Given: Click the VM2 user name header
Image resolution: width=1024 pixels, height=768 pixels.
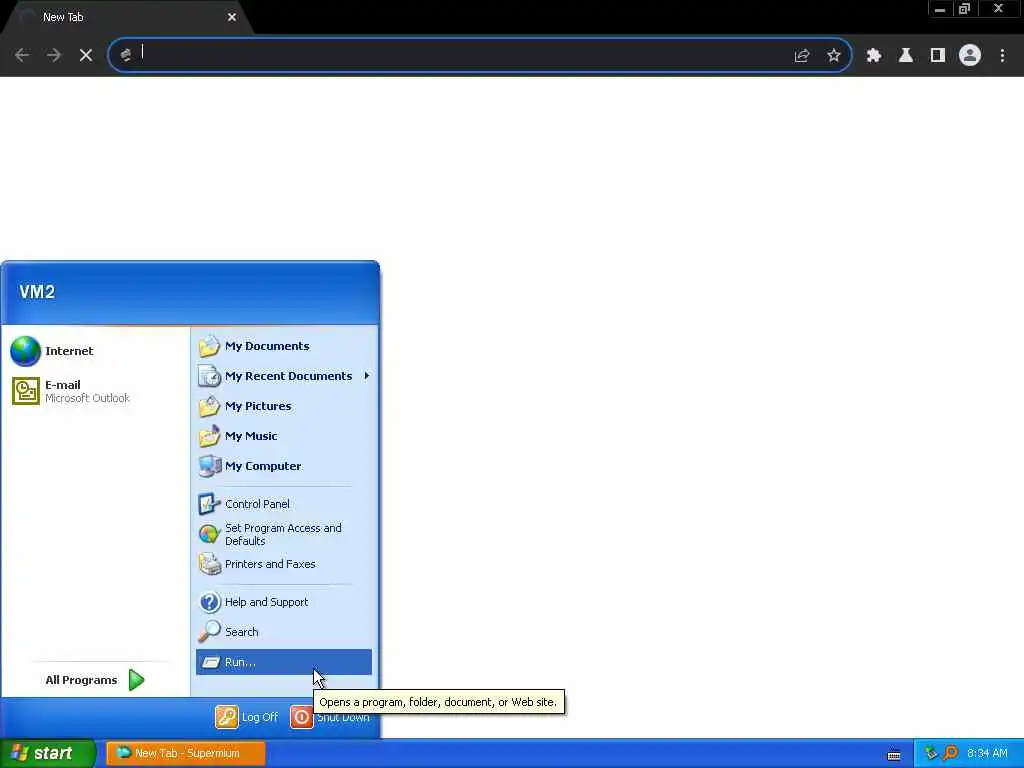Looking at the screenshot, I should point(37,292).
